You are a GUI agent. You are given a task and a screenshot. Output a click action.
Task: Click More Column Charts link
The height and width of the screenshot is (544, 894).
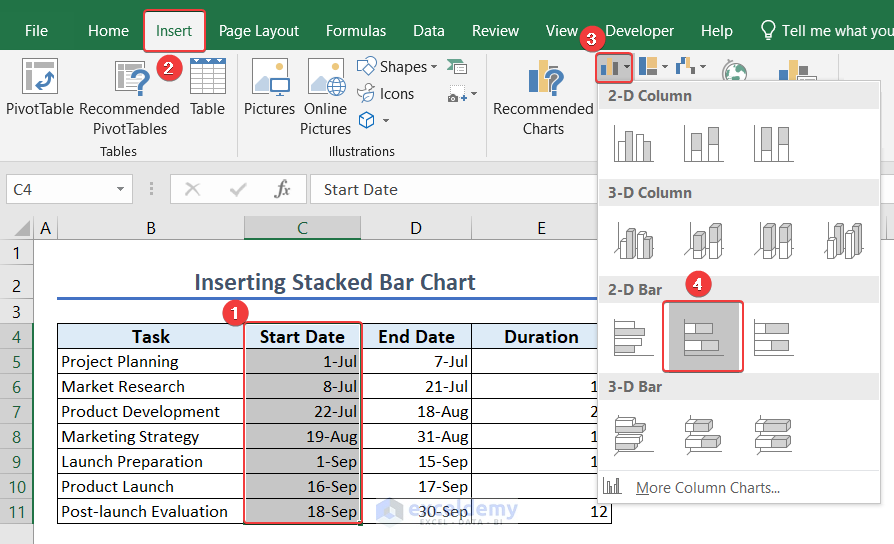pos(706,487)
